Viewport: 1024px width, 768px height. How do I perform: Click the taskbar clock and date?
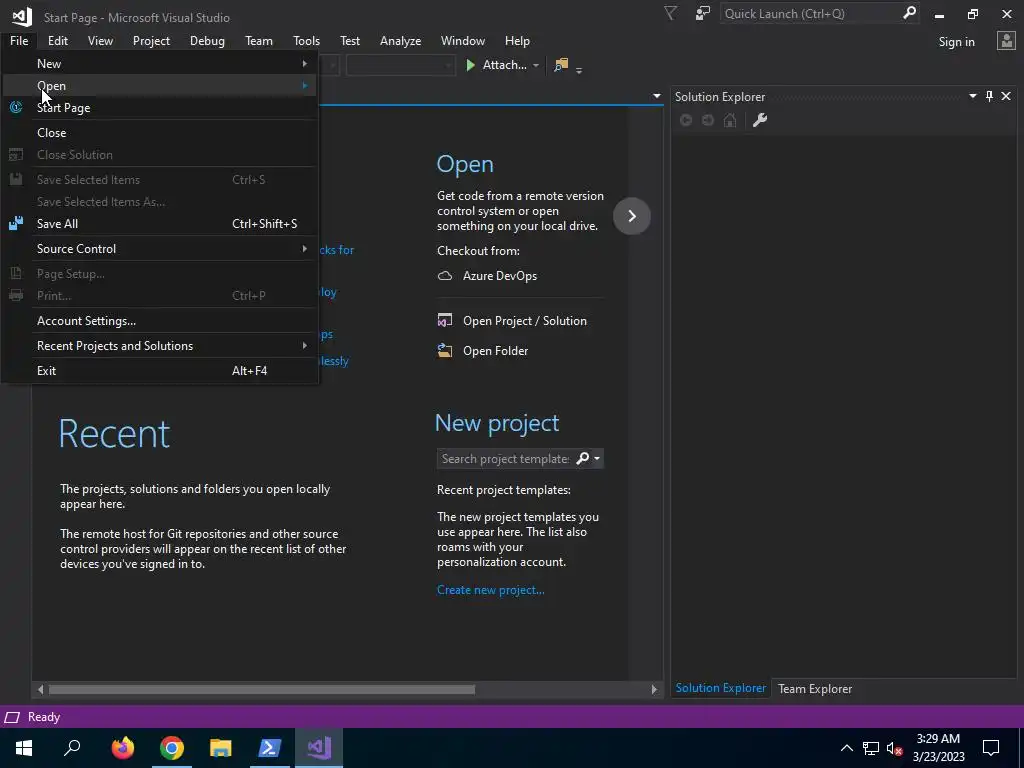point(938,748)
